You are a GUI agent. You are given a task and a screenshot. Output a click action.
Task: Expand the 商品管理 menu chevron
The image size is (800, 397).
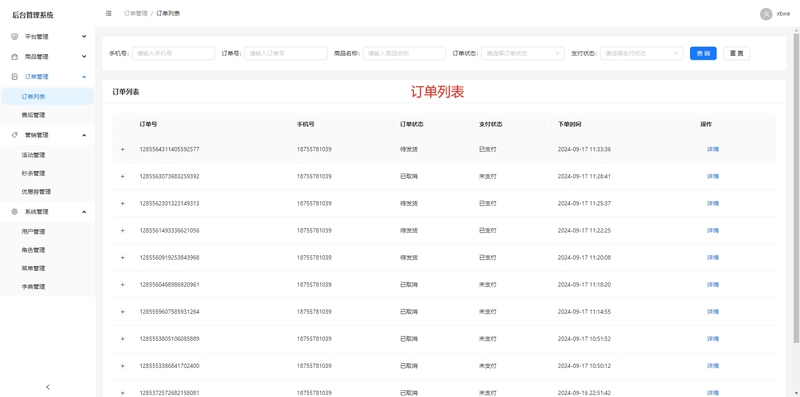pos(84,57)
